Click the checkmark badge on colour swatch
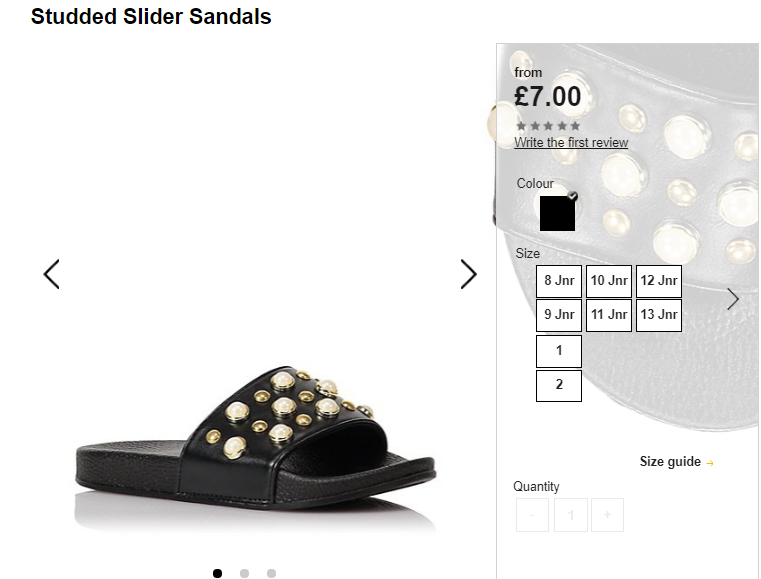The image size is (761, 579). coord(573,196)
